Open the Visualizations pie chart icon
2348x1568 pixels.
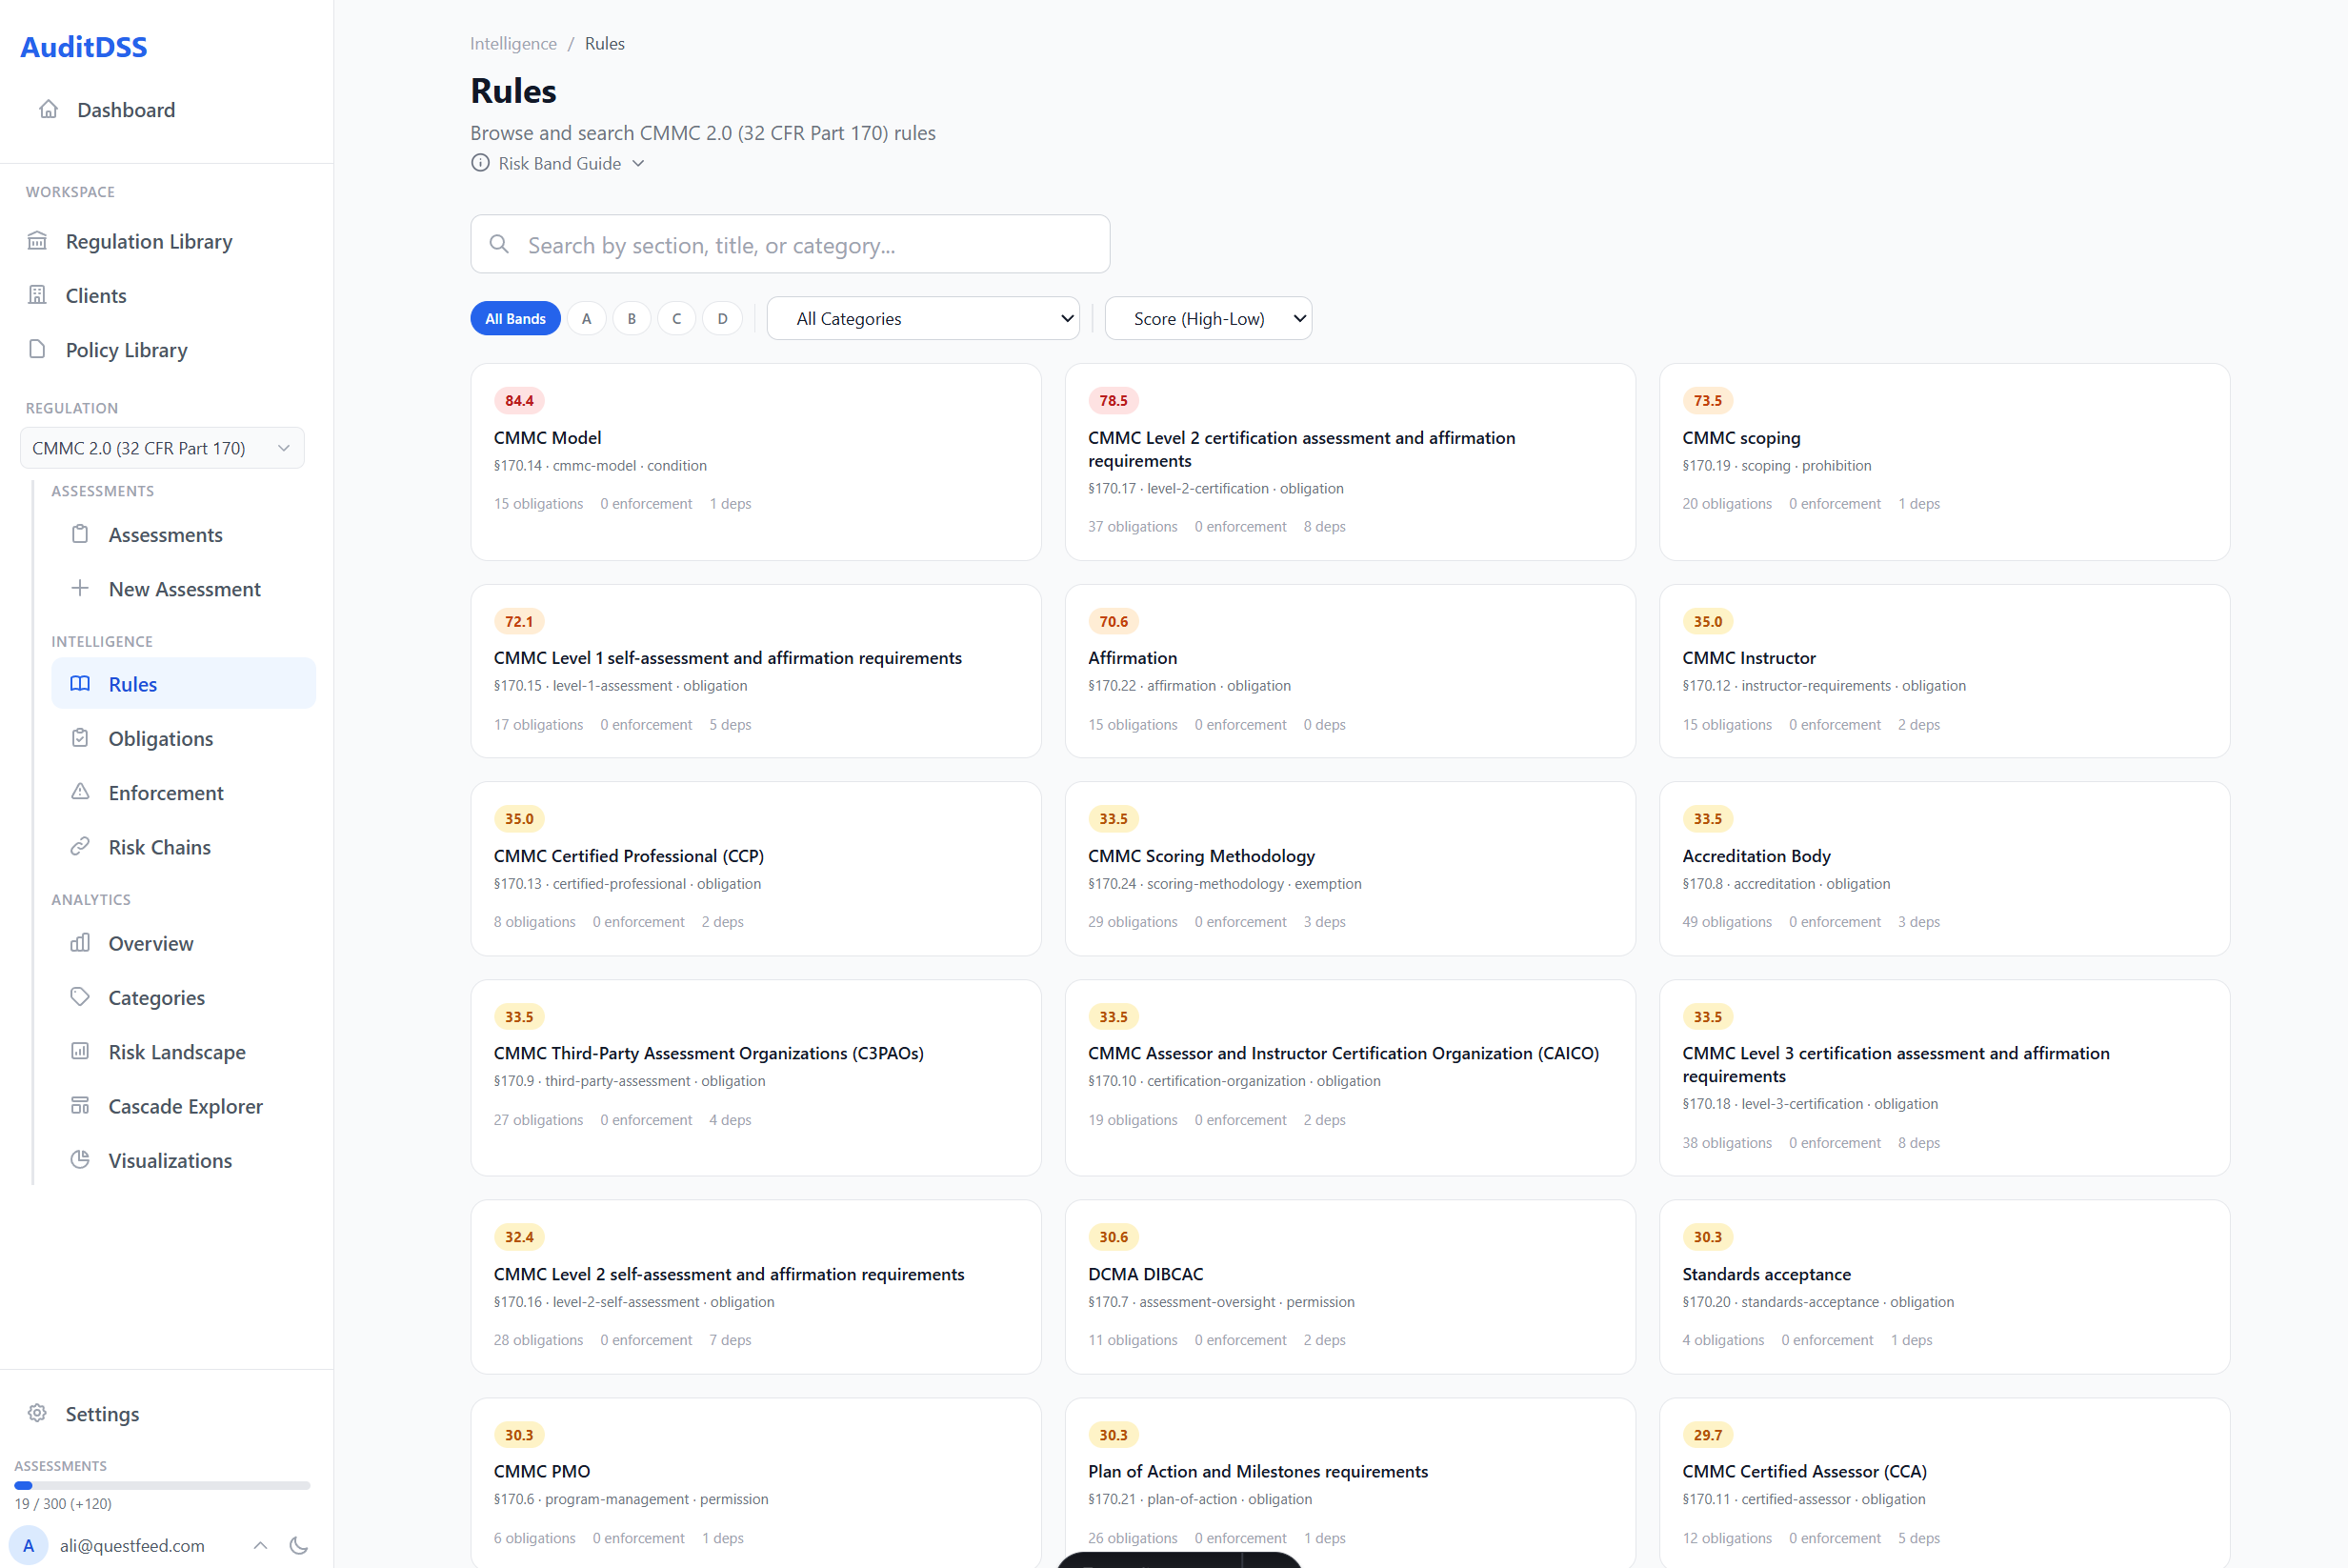81,1160
